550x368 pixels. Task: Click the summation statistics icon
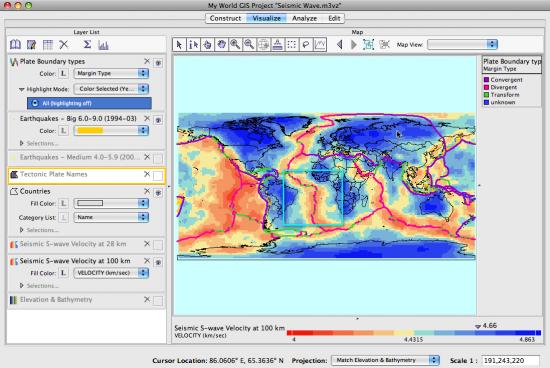[x=87, y=45]
